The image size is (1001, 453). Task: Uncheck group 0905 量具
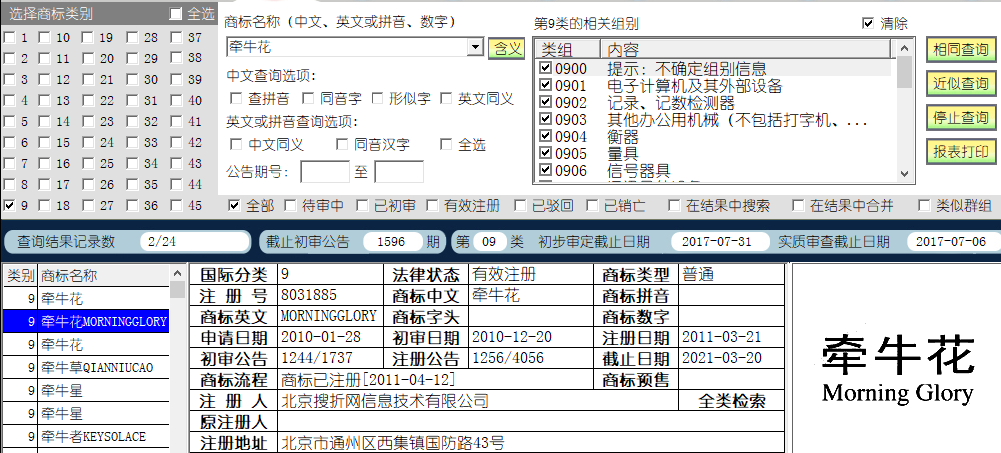click(x=546, y=153)
